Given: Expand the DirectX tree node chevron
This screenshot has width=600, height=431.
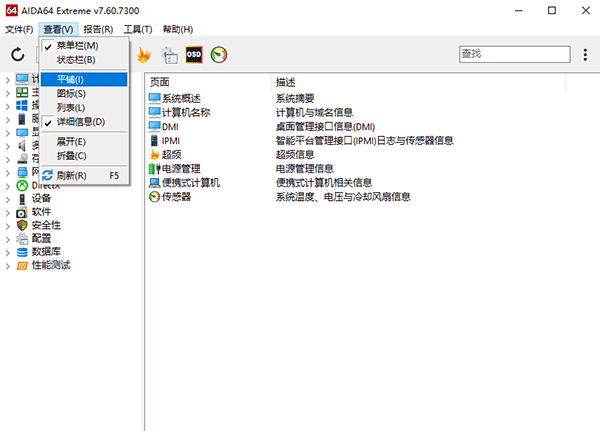Looking at the screenshot, I should [7, 186].
